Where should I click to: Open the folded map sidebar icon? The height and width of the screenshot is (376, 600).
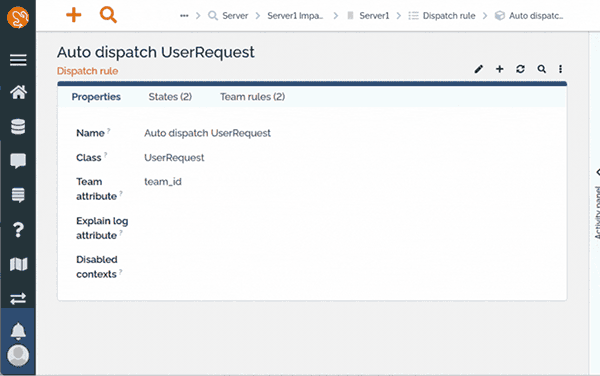tap(18, 264)
